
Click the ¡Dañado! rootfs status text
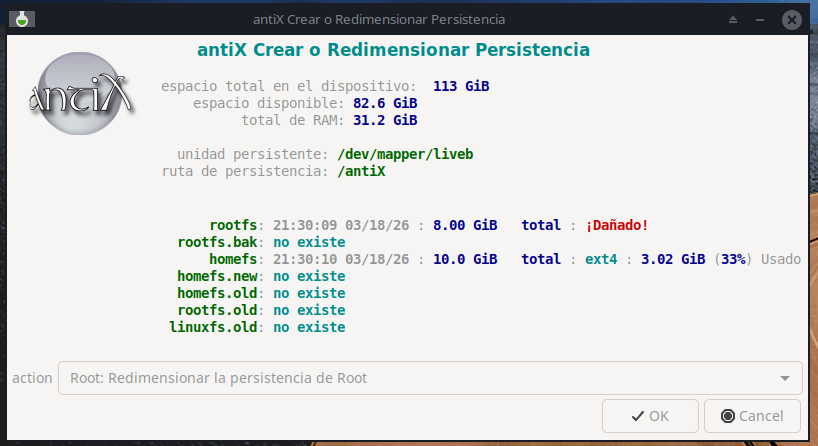(617, 225)
